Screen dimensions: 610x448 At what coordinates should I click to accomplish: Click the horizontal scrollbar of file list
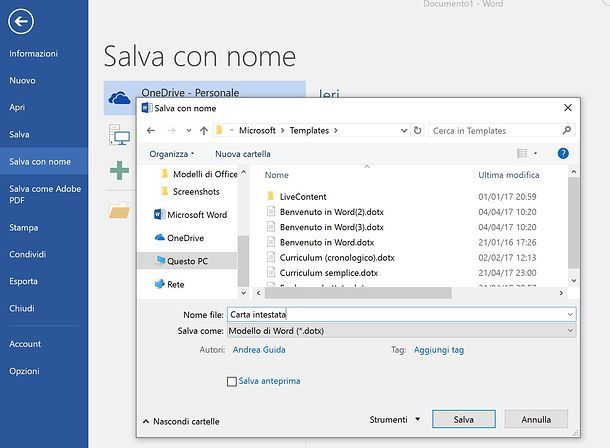pos(358,293)
